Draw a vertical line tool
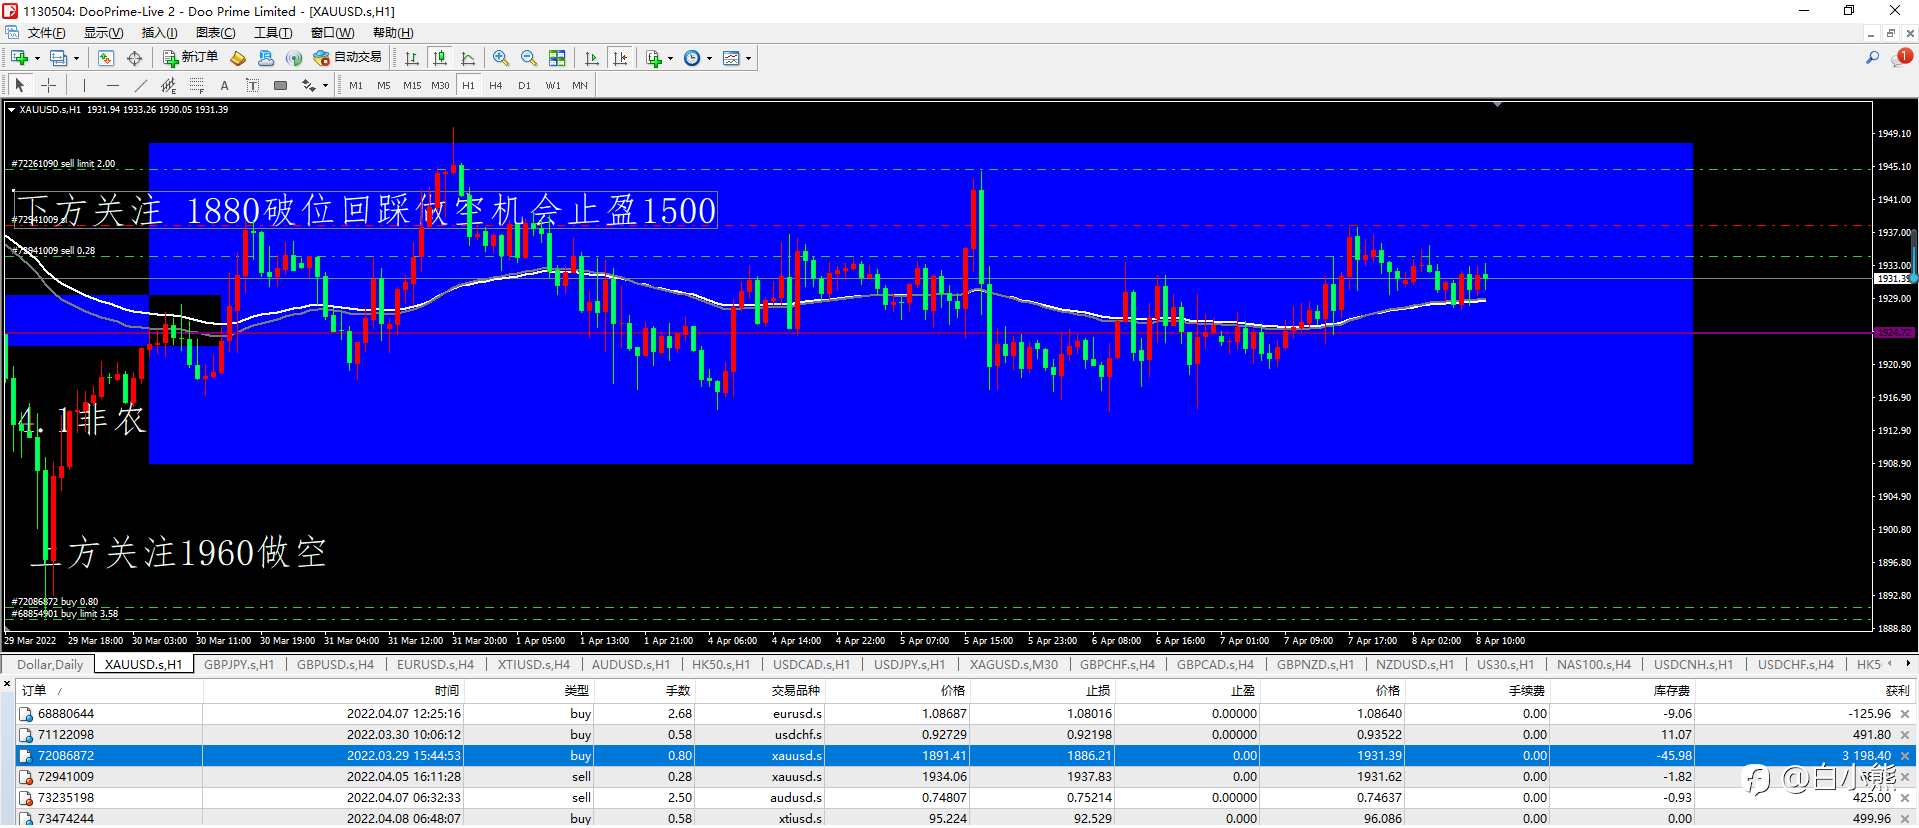 pyautogui.click(x=84, y=86)
